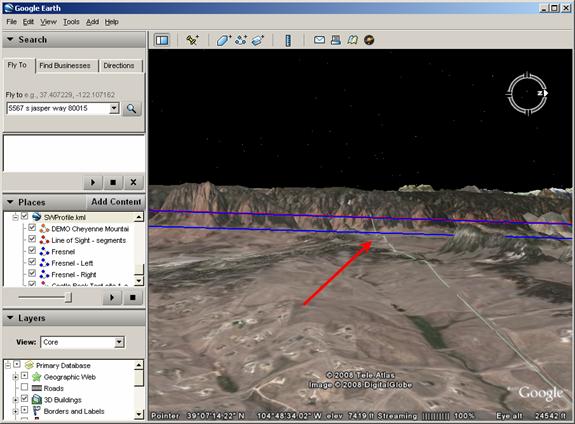Image resolution: width=575 pixels, height=424 pixels.
Task: Click the Roads layer icon
Action: pyautogui.click(x=37, y=388)
